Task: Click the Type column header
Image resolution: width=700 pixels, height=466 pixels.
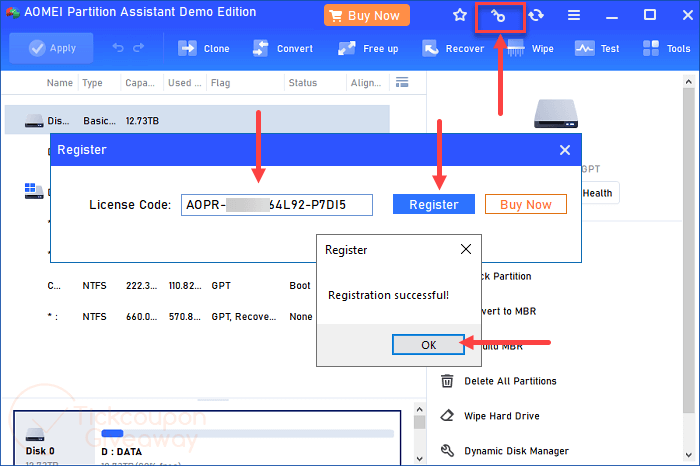Action: click(92, 83)
